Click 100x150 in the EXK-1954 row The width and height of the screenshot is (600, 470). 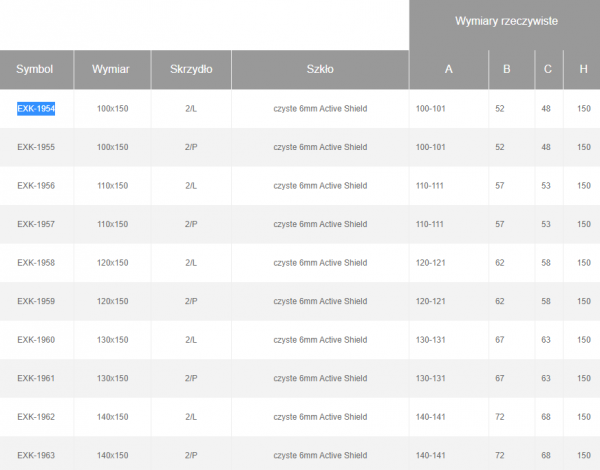(x=112, y=109)
